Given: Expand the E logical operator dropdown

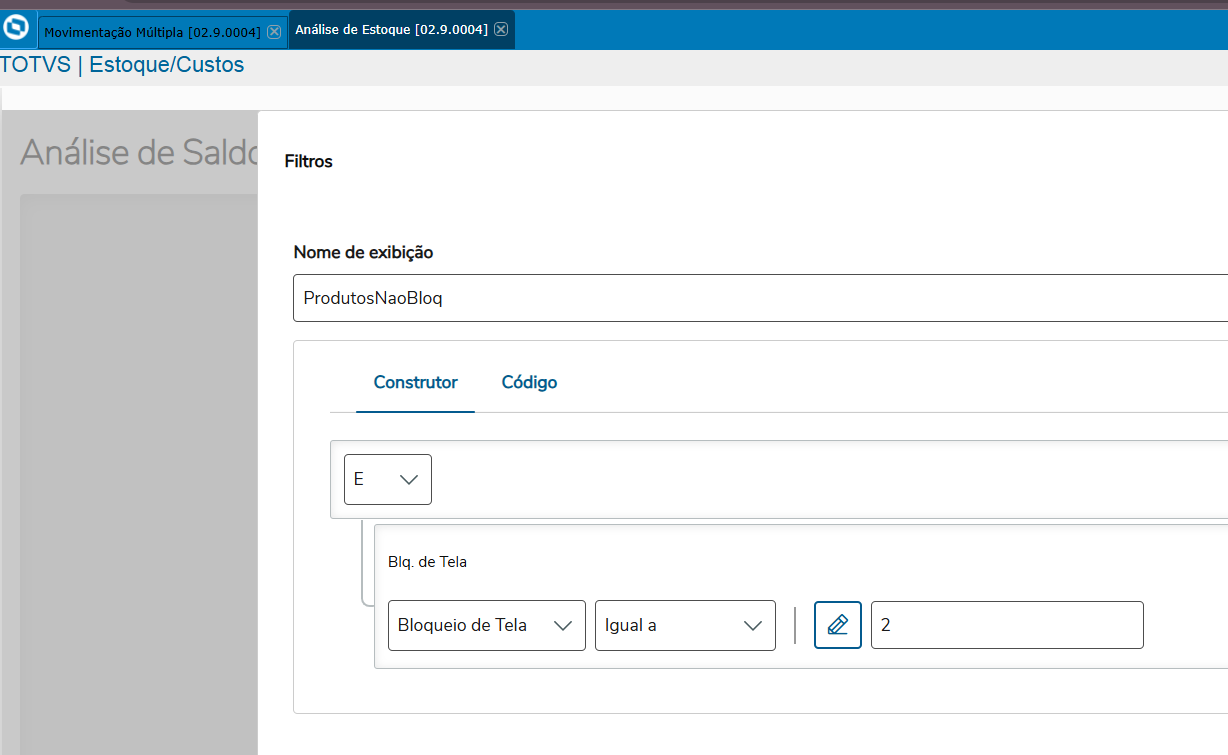Looking at the screenshot, I should [388, 479].
